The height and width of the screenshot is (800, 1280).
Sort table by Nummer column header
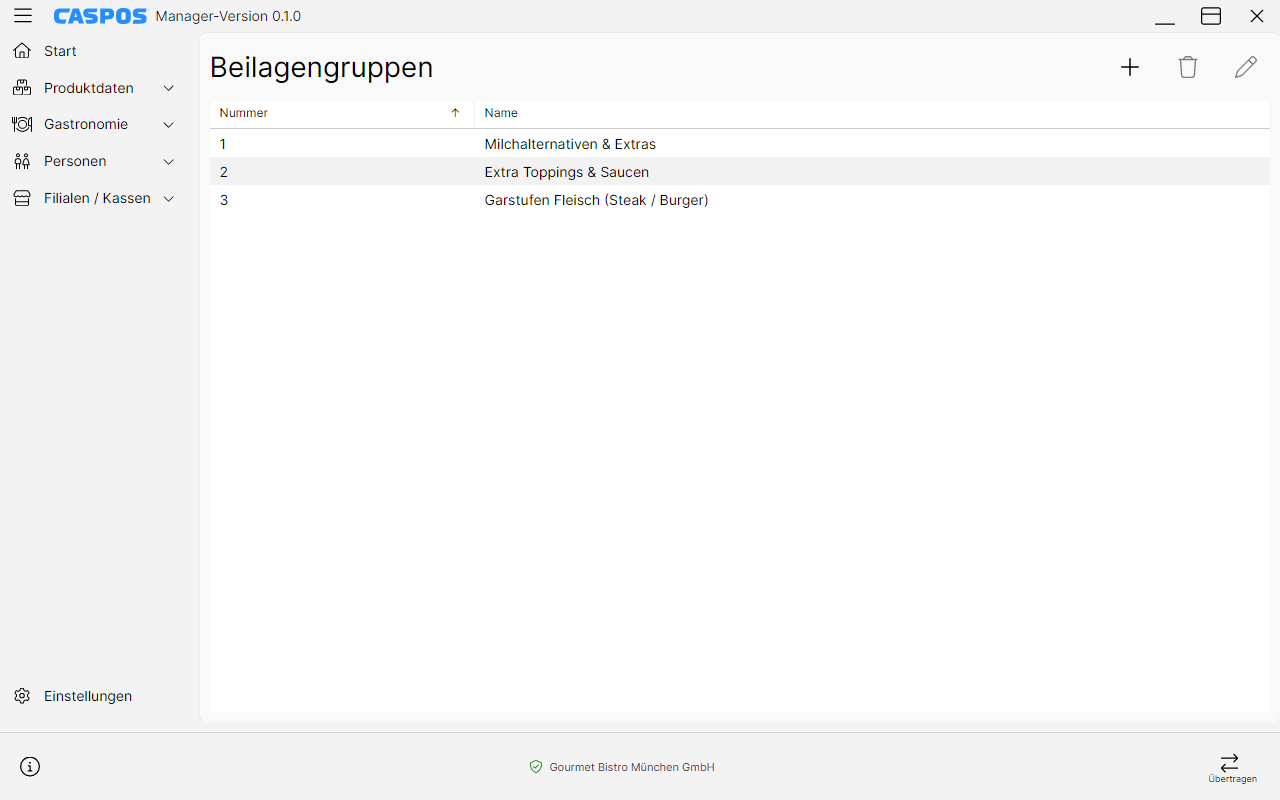pyautogui.click(x=342, y=113)
